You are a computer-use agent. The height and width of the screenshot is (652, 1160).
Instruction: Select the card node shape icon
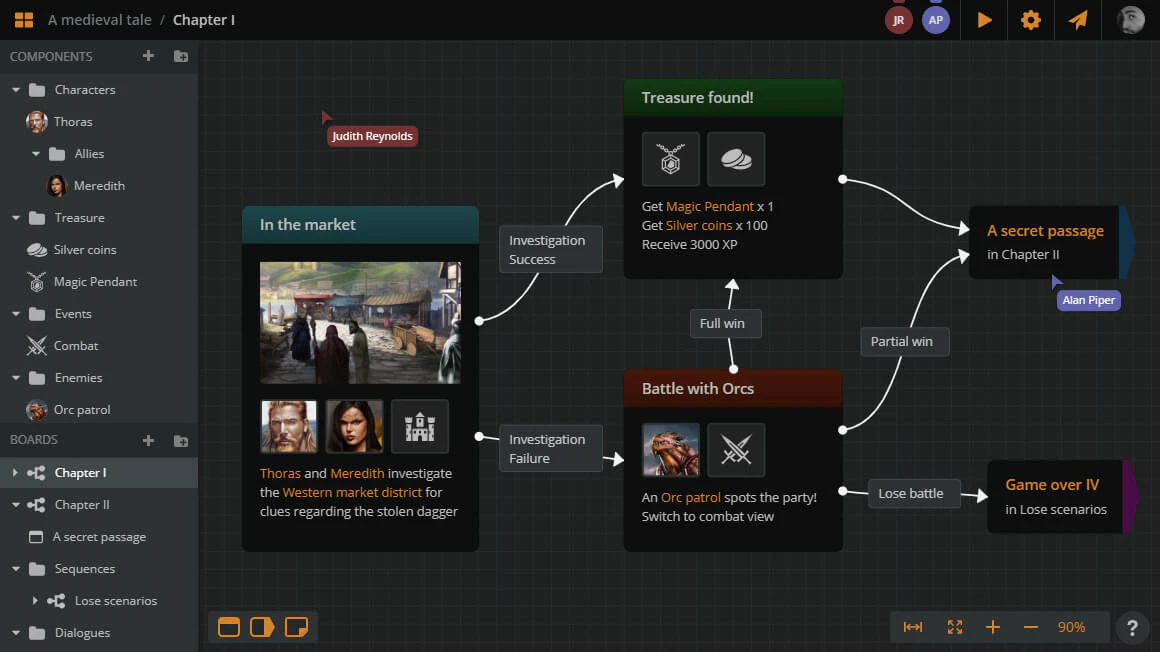click(228, 627)
